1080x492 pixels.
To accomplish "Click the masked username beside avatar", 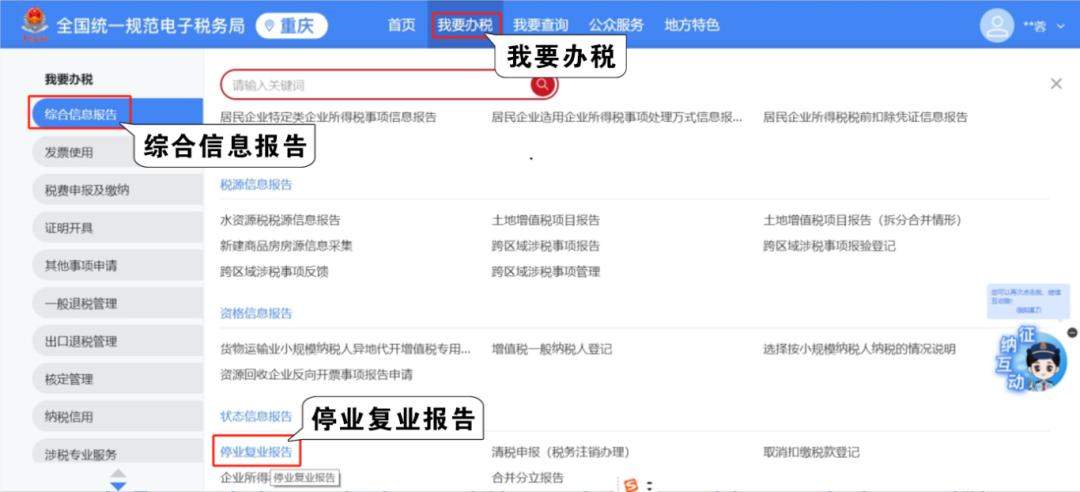I will [x=1035, y=26].
